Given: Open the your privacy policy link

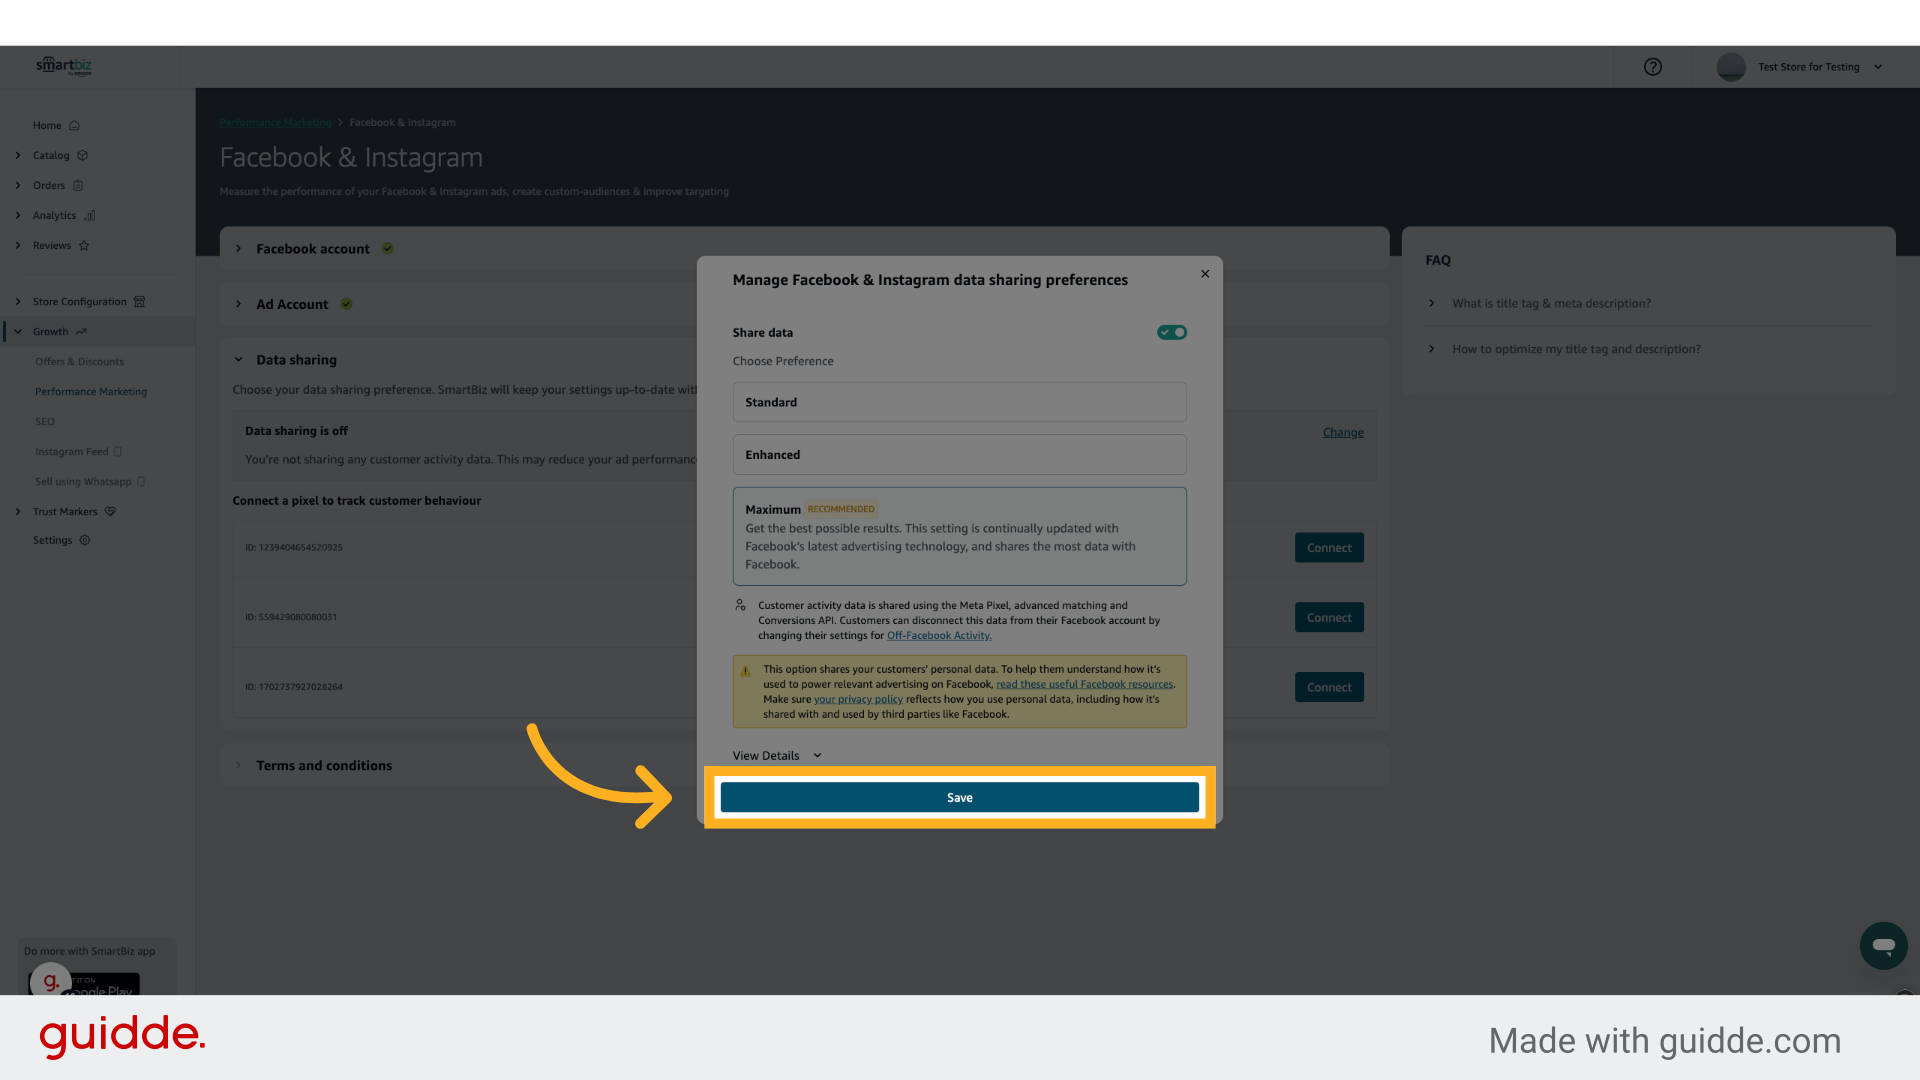Looking at the screenshot, I should click(858, 700).
